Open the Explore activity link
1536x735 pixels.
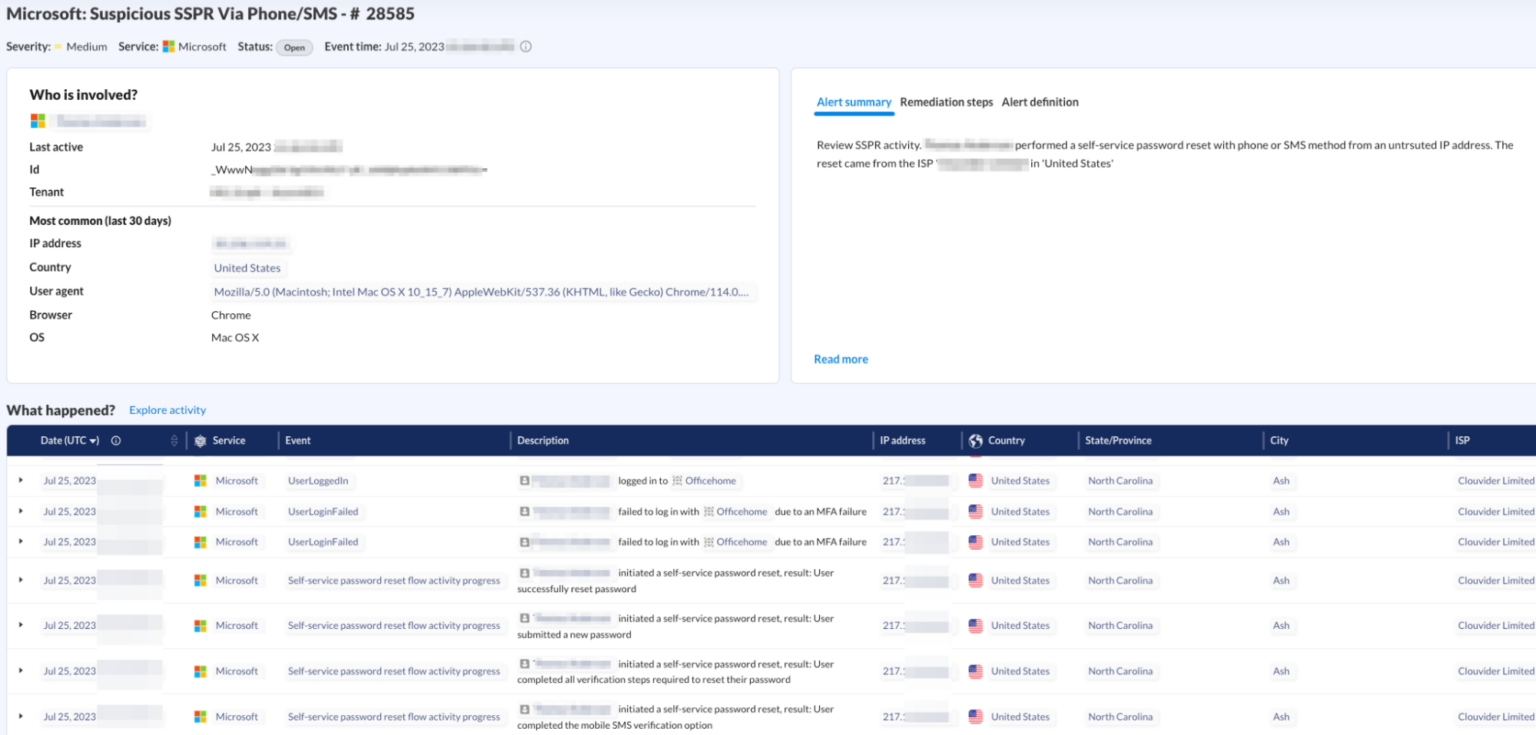pos(167,410)
